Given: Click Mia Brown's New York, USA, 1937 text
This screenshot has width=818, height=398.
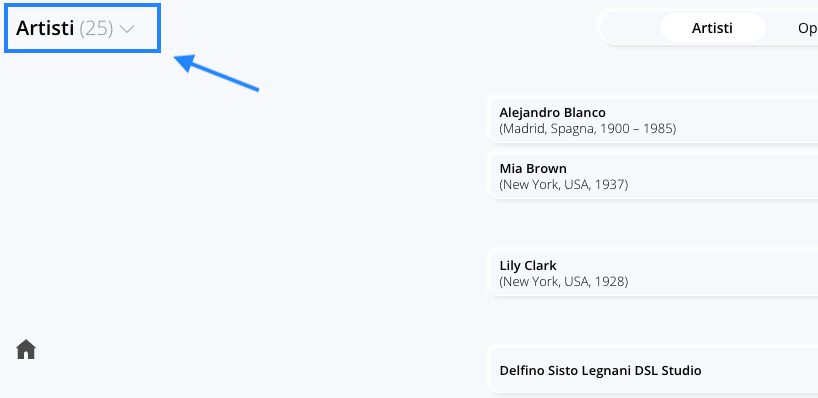Looking at the screenshot, I should tap(563, 184).
